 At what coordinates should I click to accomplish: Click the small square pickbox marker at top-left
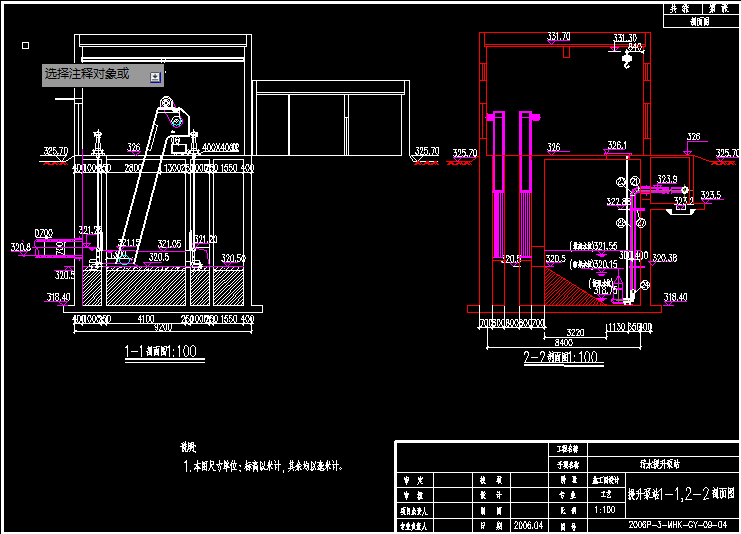coord(26,44)
